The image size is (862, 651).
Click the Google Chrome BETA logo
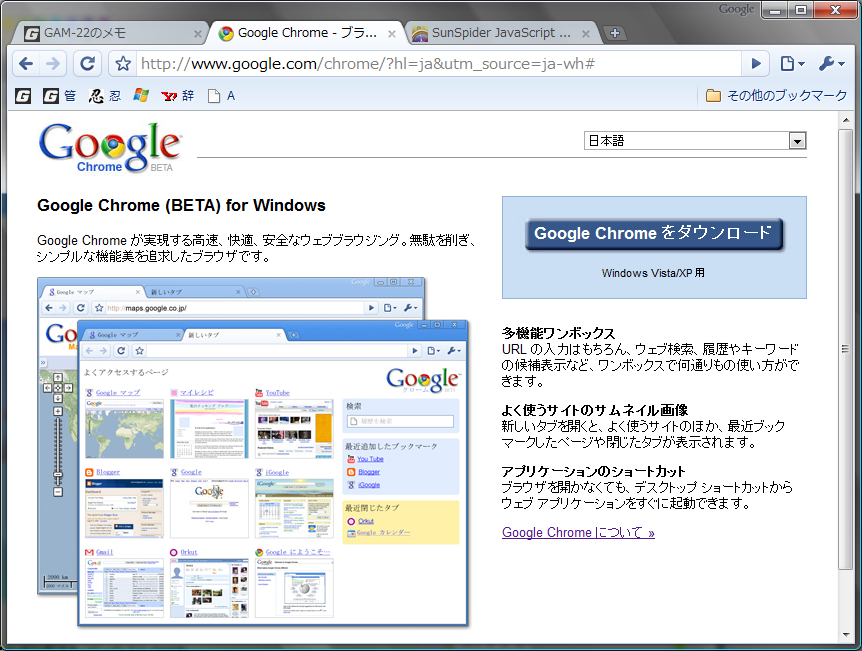click(x=109, y=147)
